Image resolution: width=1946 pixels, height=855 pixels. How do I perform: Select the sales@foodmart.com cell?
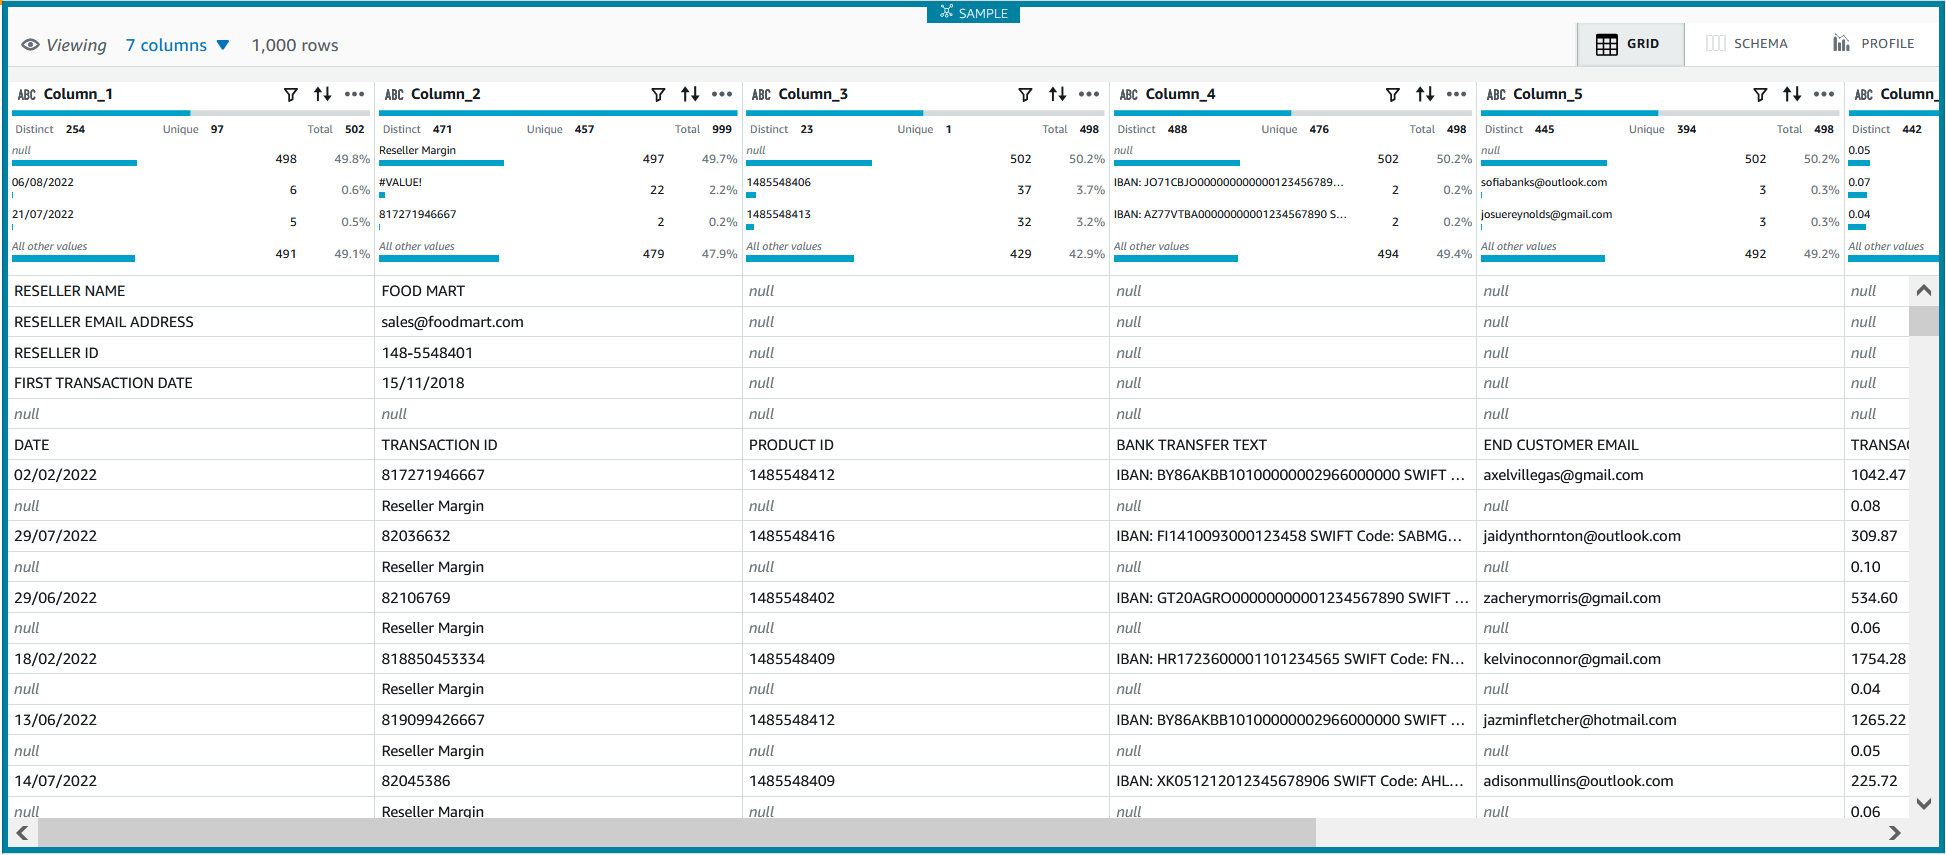pos(558,322)
